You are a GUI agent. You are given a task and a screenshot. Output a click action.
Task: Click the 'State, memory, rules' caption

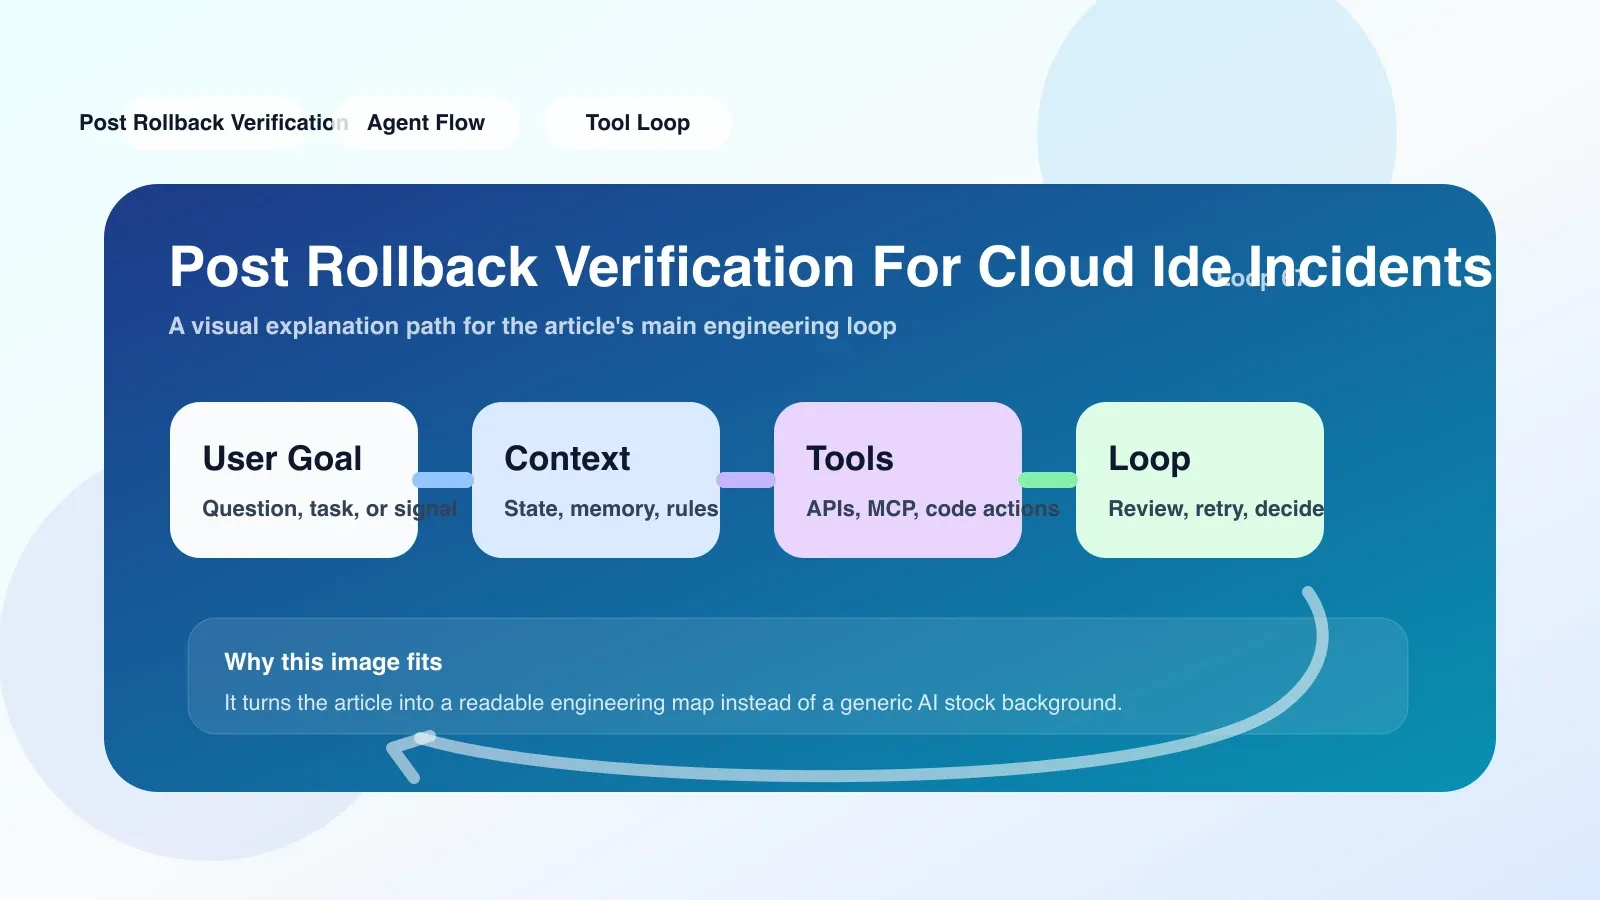pos(611,509)
